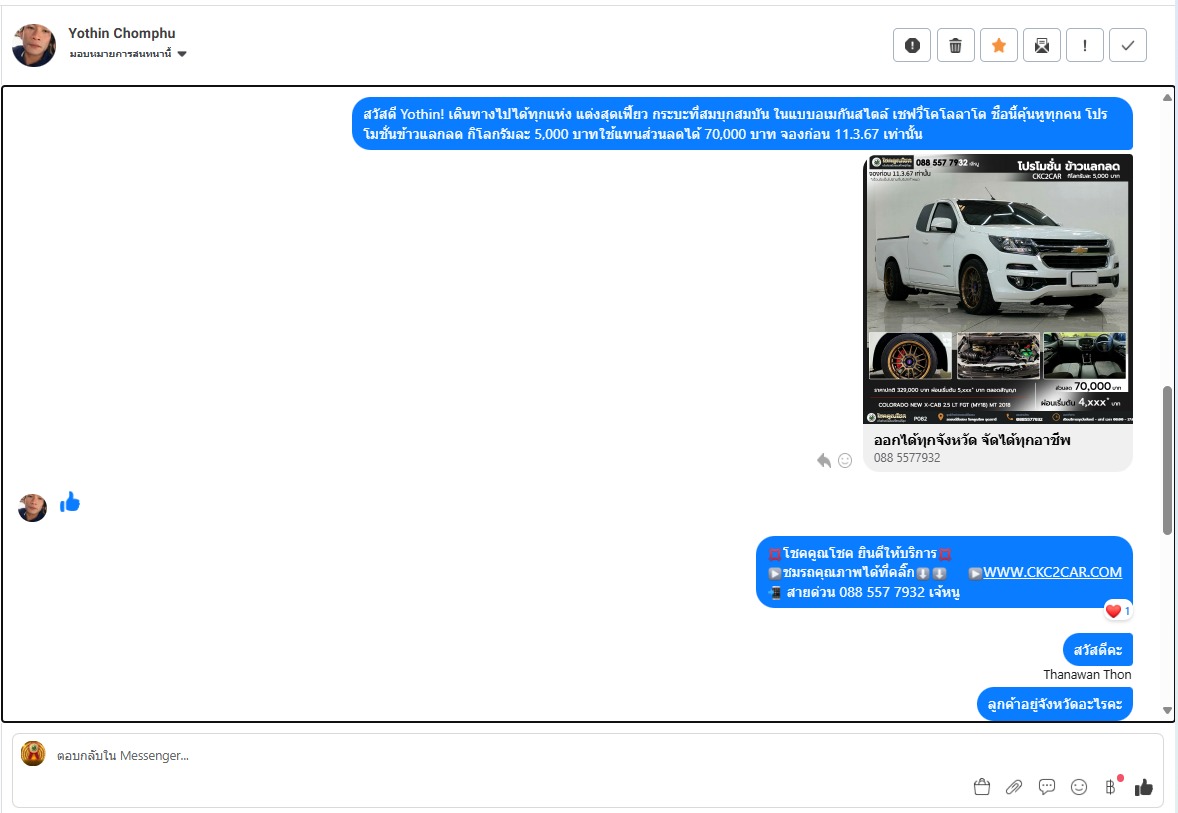This screenshot has width=1178, height=813.
Task: Delete conversation with the trash icon
Action: pyautogui.click(x=955, y=45)
